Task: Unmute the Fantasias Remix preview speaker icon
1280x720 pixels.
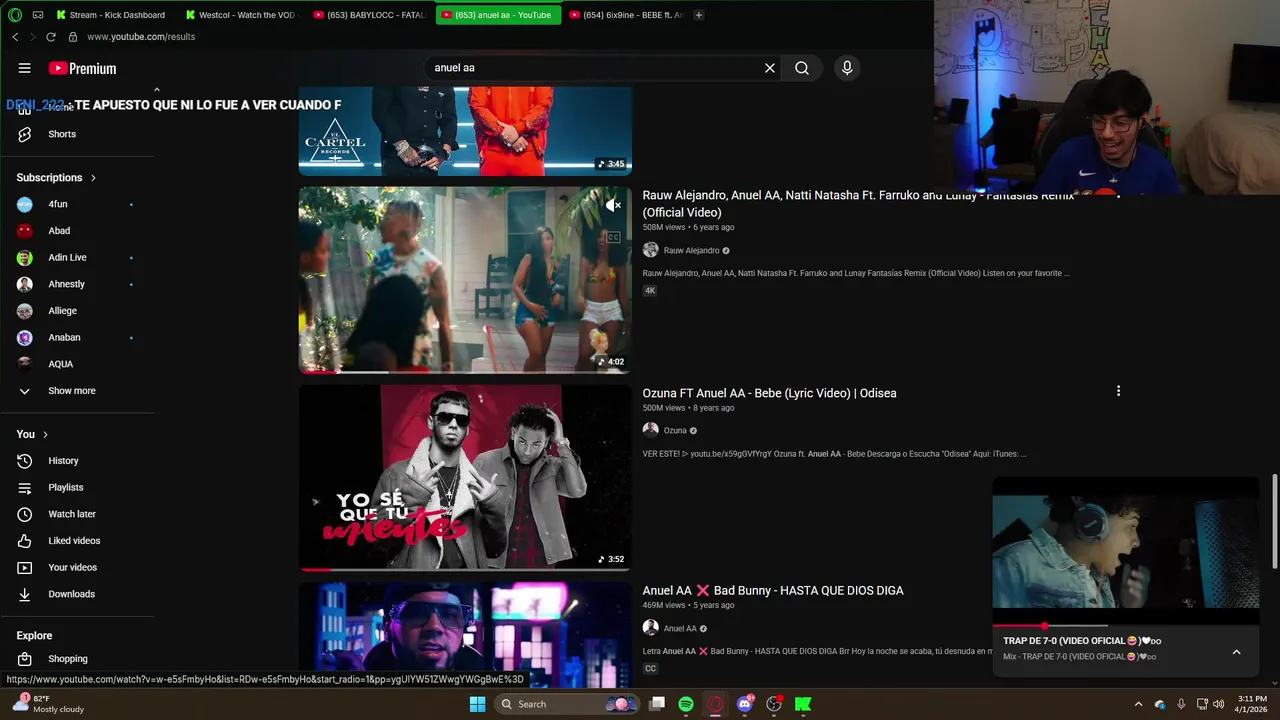Action: [613, 205]
